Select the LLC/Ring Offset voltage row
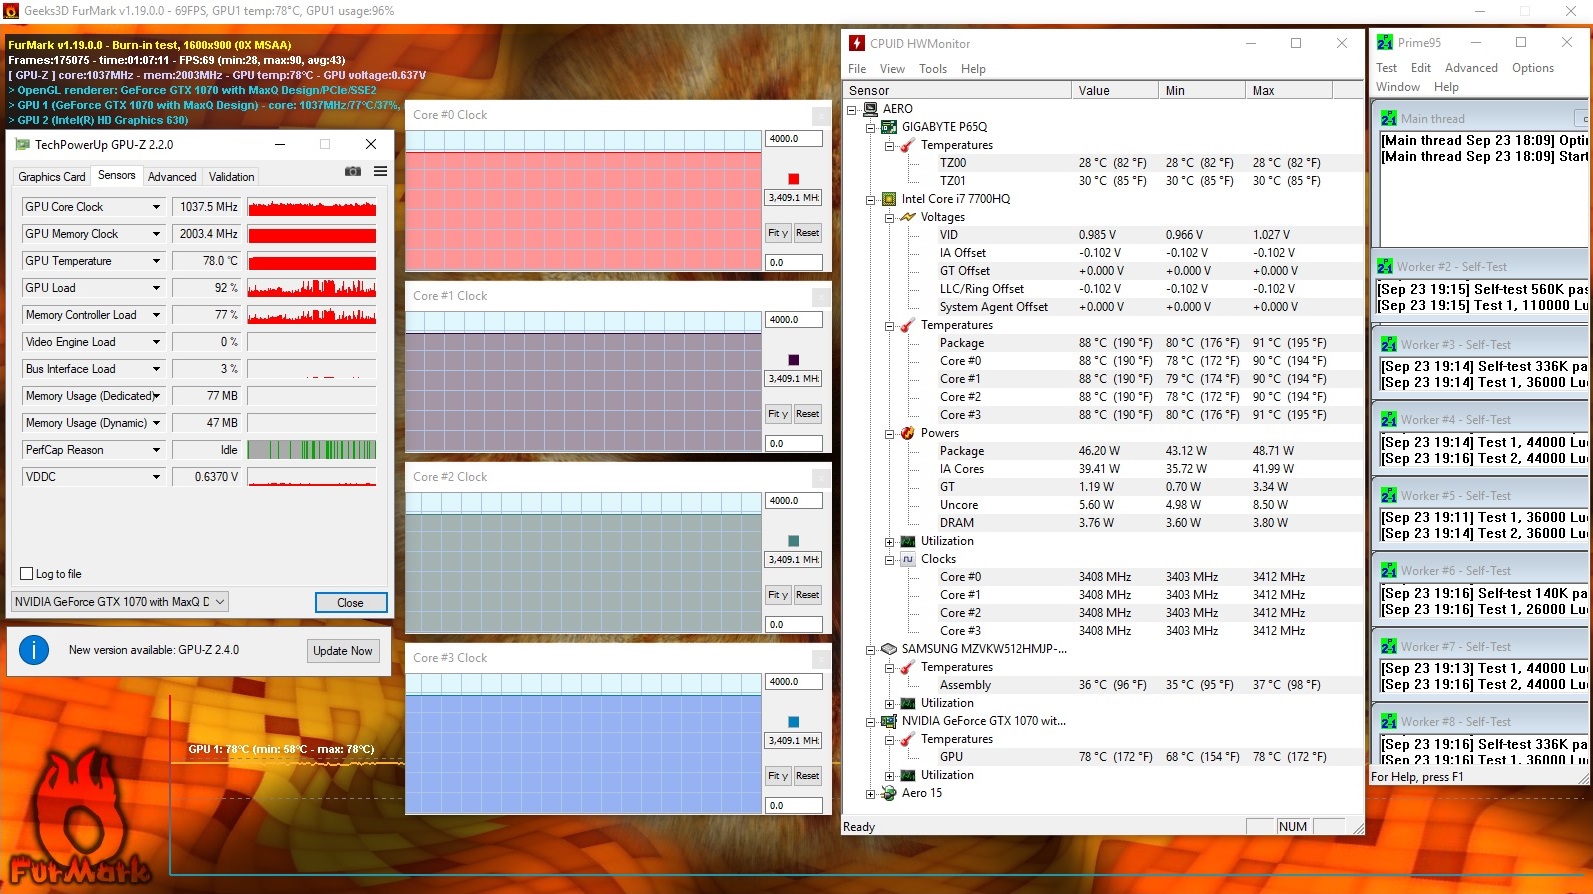Screen dimensions: 1593x894 (x=1103, y=289)
